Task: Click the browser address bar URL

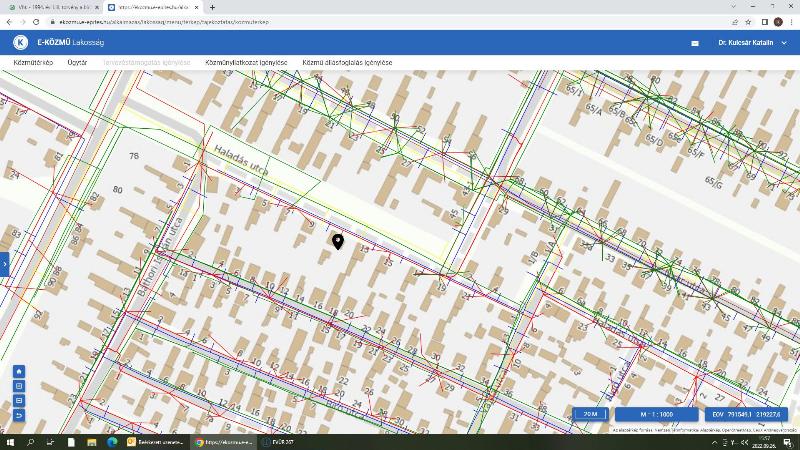Action: click(164, 22)
